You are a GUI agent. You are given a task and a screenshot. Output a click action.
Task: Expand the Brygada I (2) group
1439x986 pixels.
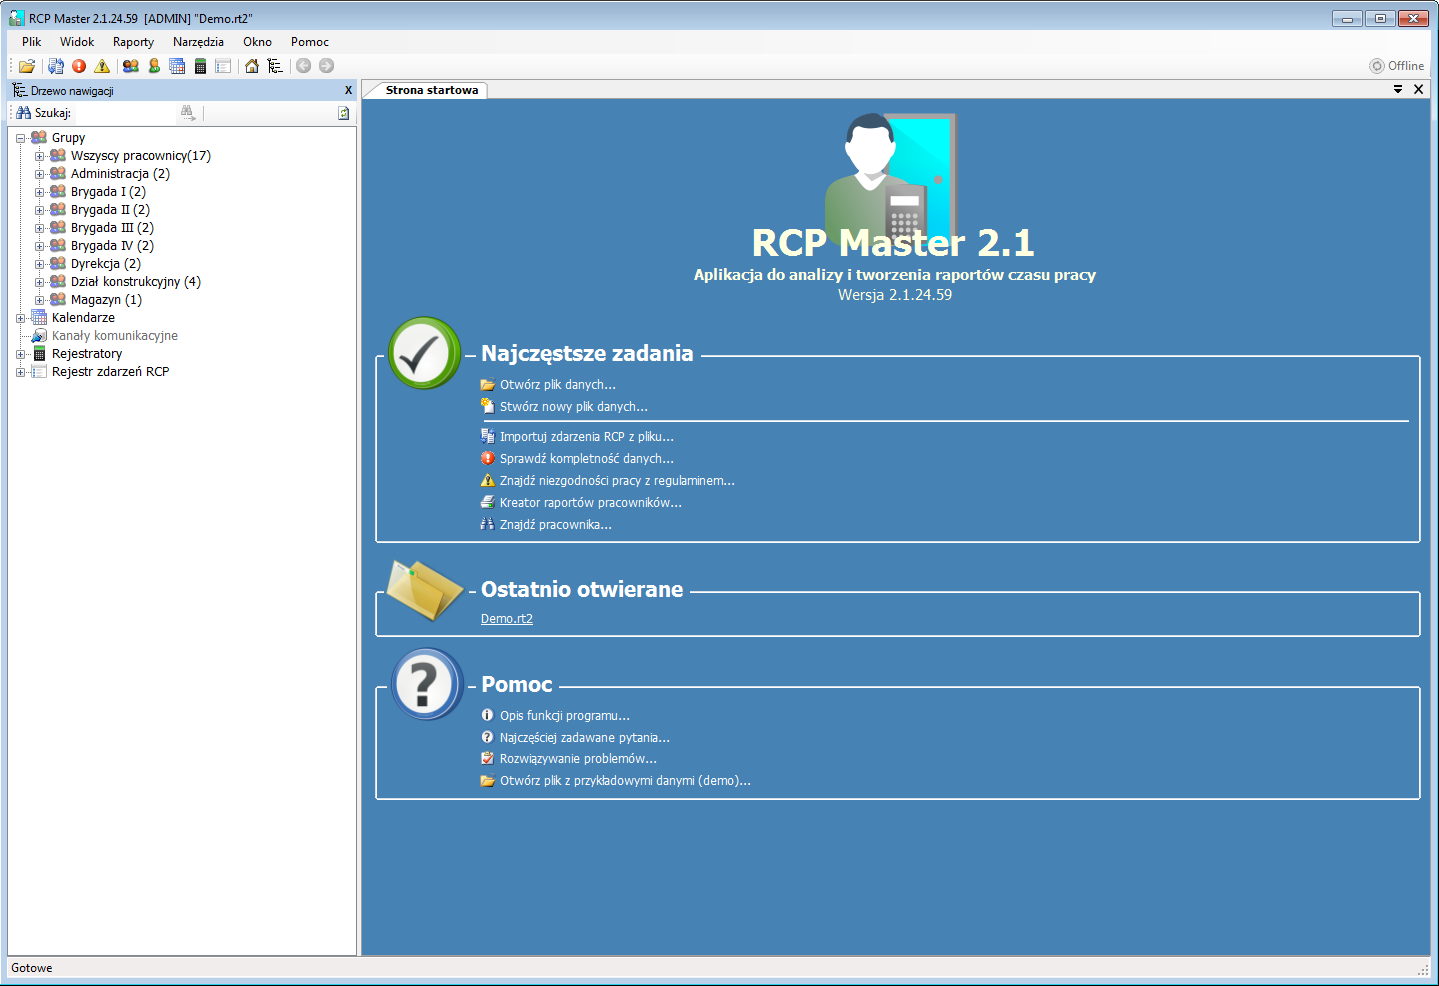click(x=39, y=192)
